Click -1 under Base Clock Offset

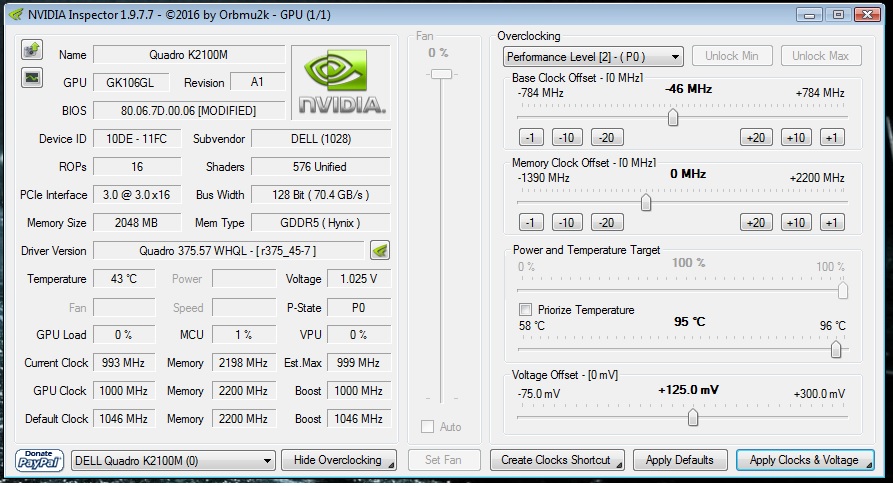[531, 137]
